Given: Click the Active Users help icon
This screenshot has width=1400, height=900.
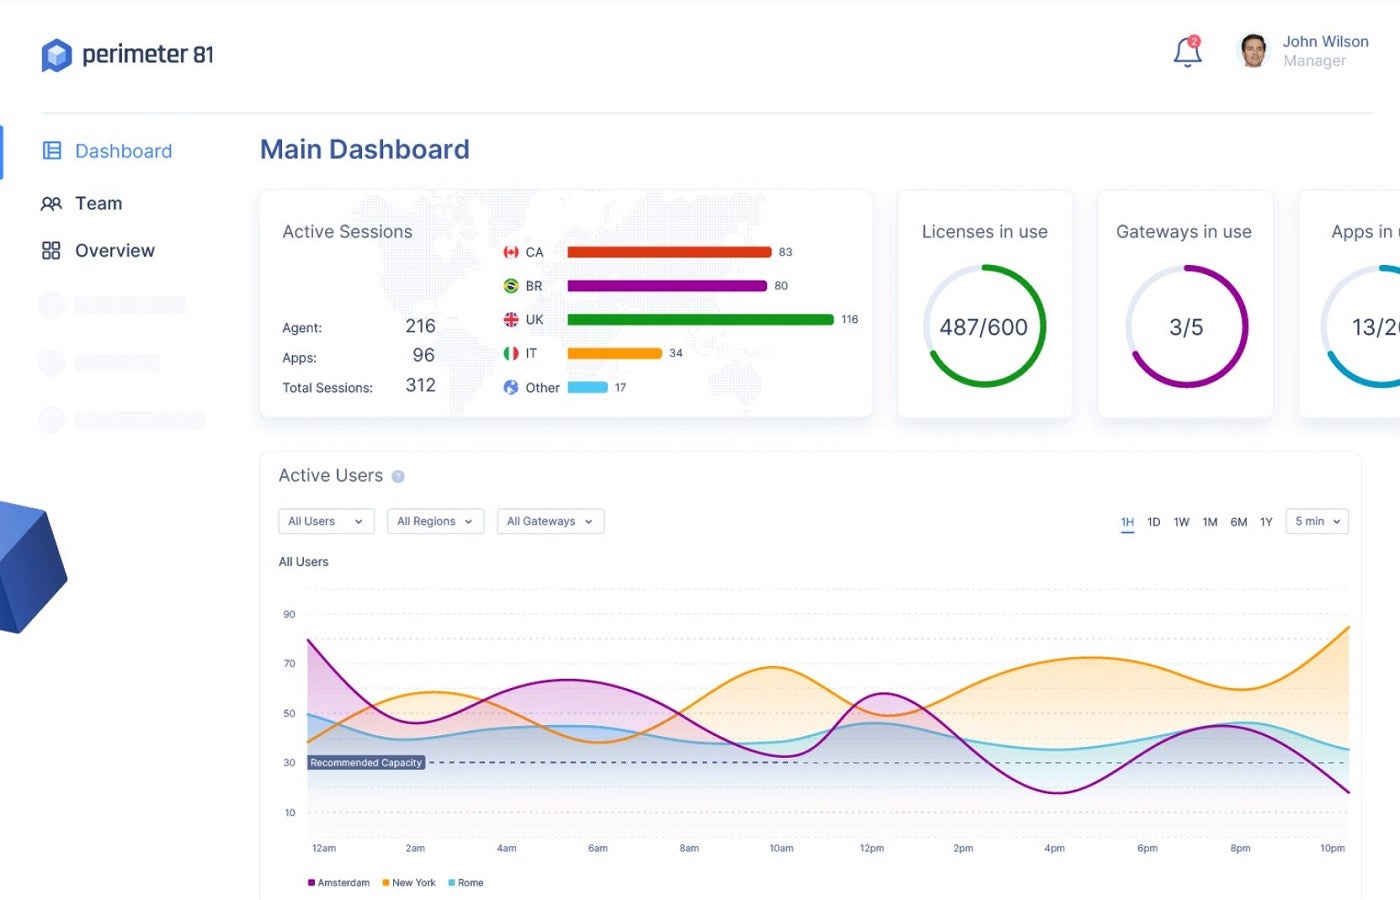Looking at the screenshot, I should coord(398,477).
